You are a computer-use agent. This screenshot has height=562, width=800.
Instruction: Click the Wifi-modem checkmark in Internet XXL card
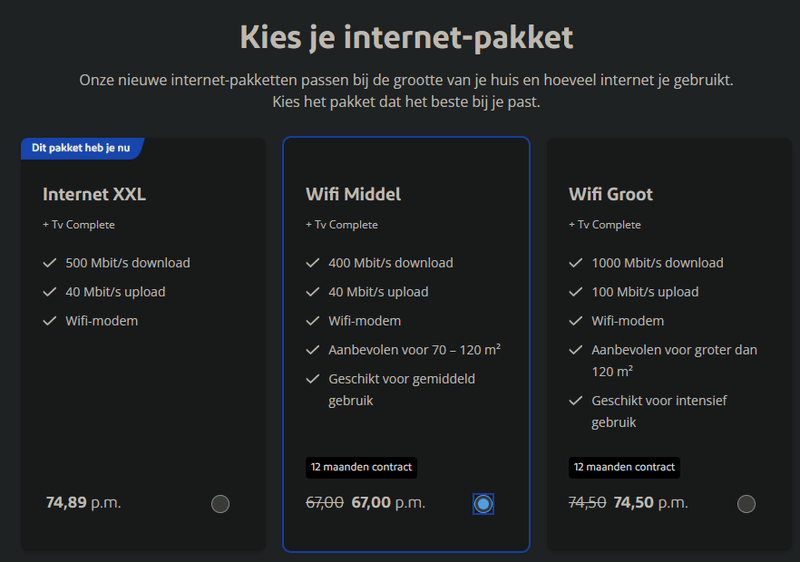point(49,321)
